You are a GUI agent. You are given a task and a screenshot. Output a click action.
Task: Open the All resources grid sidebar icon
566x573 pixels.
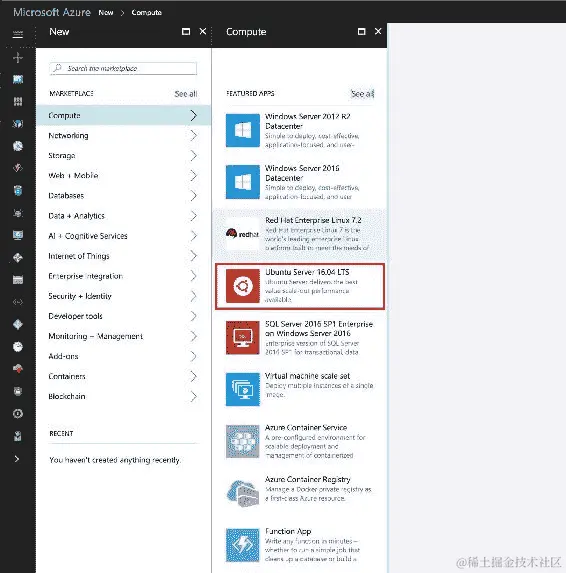click(18, 101)
